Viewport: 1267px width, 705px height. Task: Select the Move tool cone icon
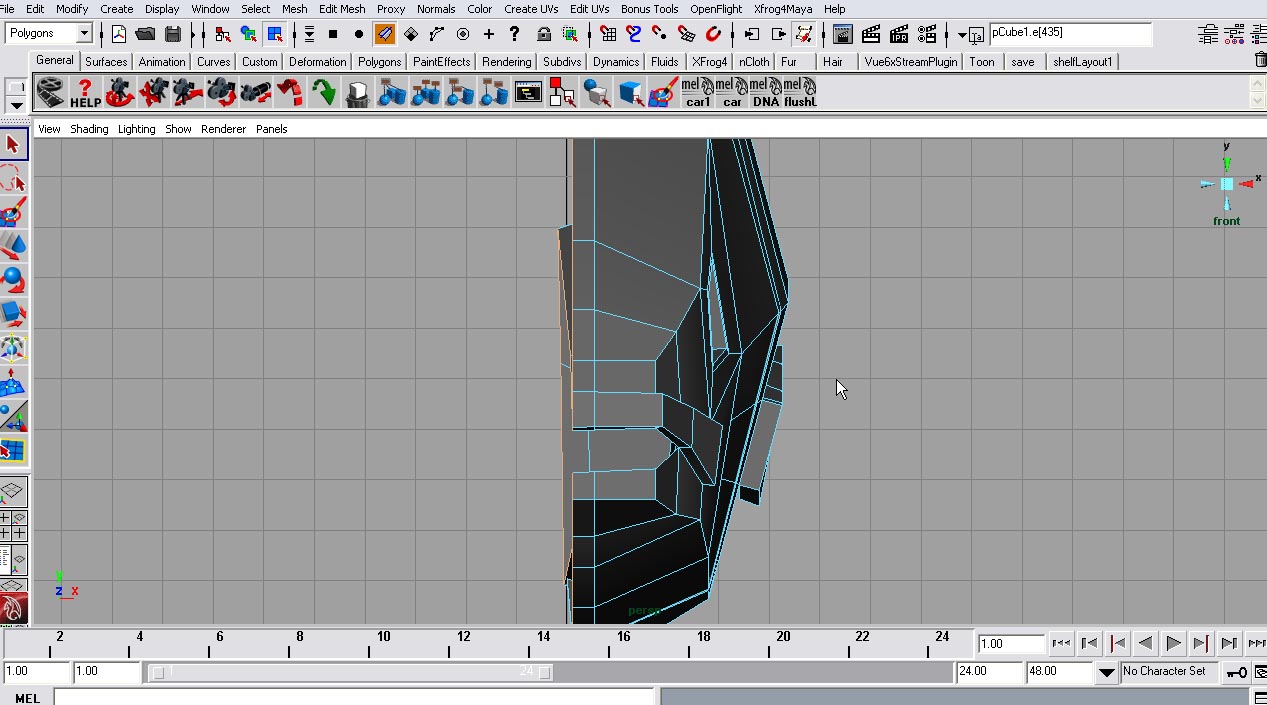click(13, 245)
